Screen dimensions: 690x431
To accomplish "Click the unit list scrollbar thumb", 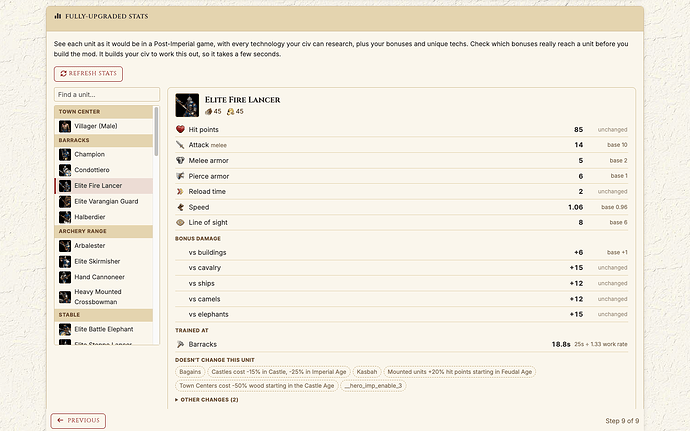I will coord(156,131).
